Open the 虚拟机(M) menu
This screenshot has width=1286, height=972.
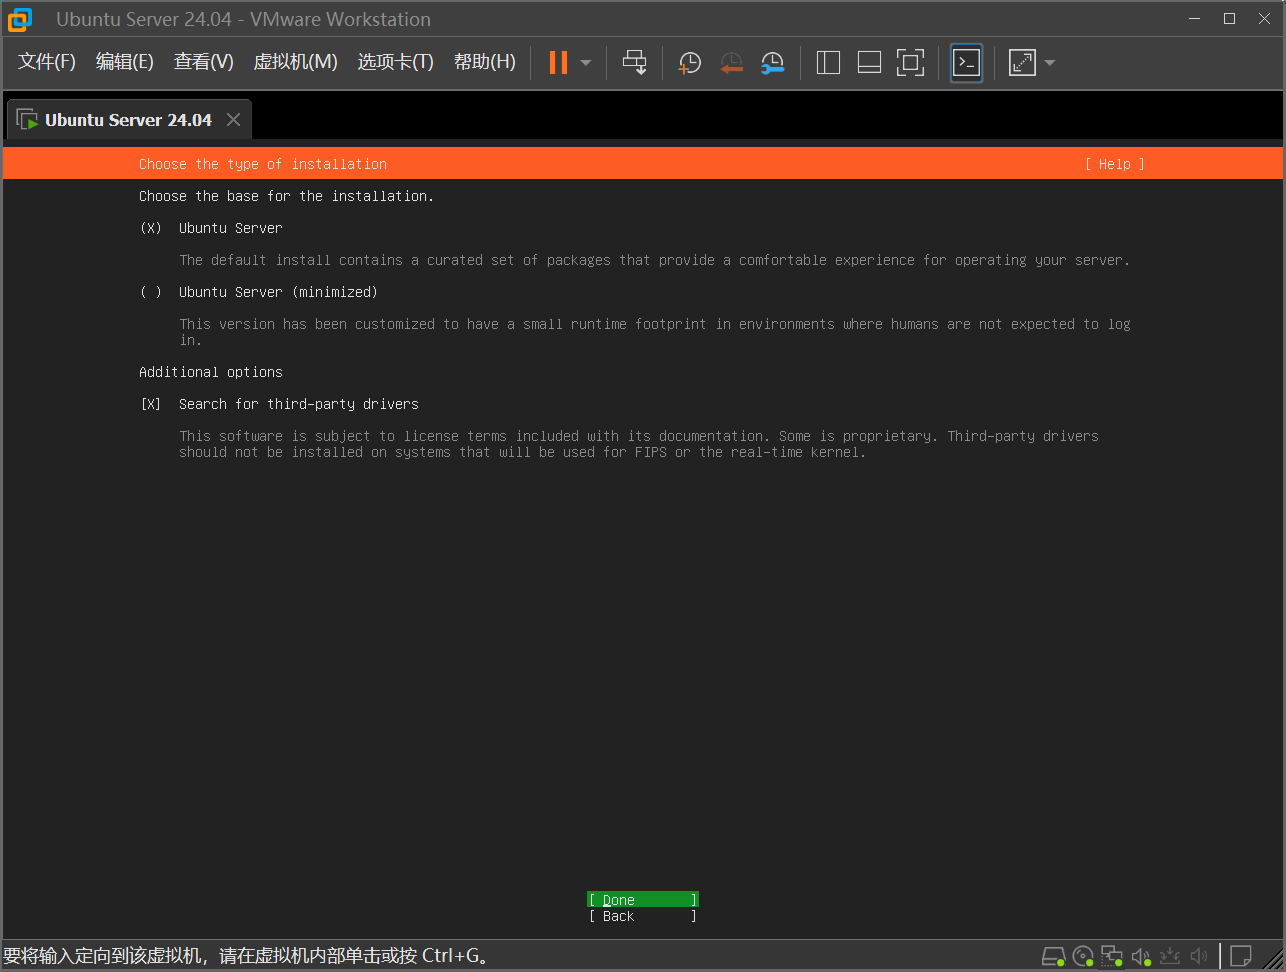pos(296,62)
